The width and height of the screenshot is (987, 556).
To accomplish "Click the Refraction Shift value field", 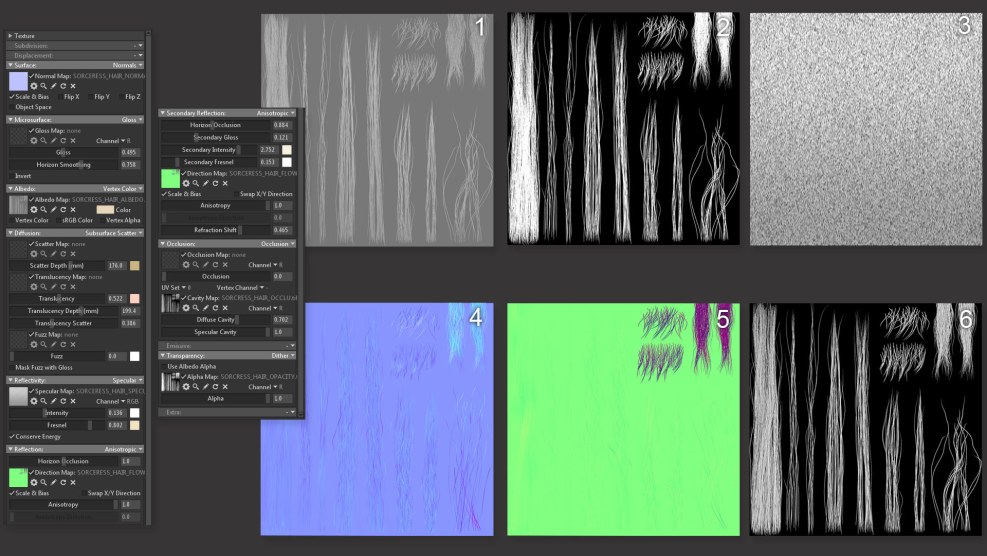I will 281,230.
